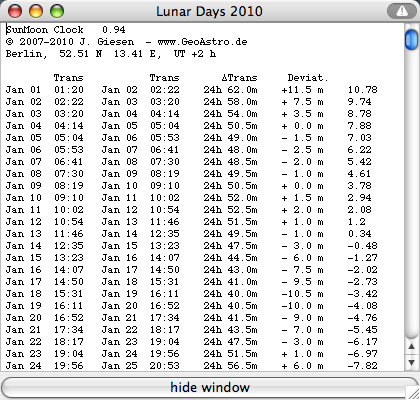Click the 24h 41.0m value
The height and width of the screenshot is (400, 420).
pyautogui.click(x=230, y=282)
